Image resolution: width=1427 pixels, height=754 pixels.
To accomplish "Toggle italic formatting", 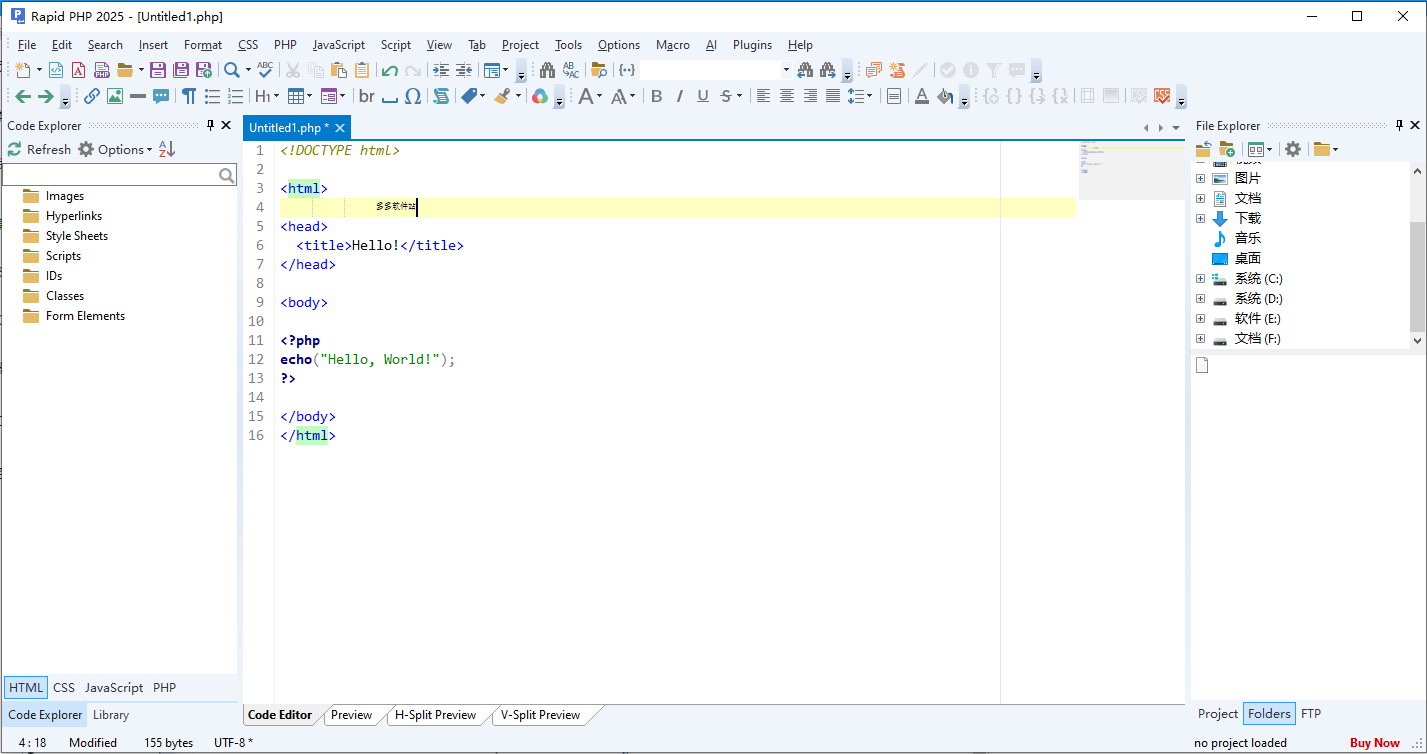I will point(679,96).
